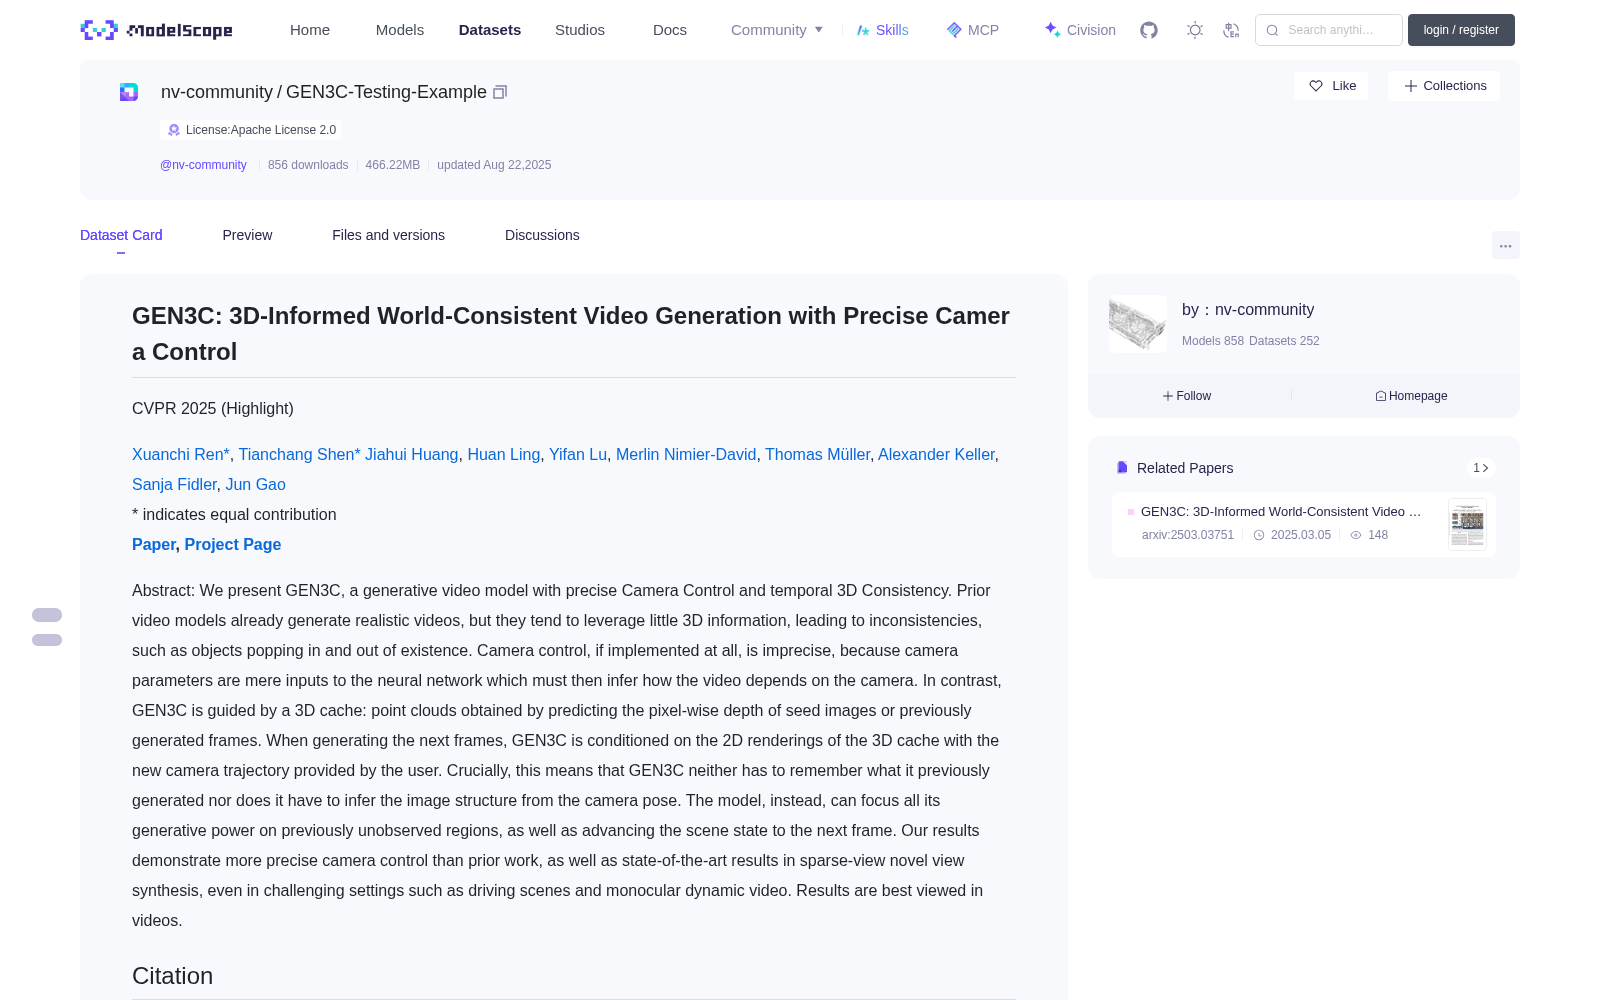This screenshot has width=1600, height=1000.
Task: Click the Civision sparkle icon
Action: point(1052,30)
